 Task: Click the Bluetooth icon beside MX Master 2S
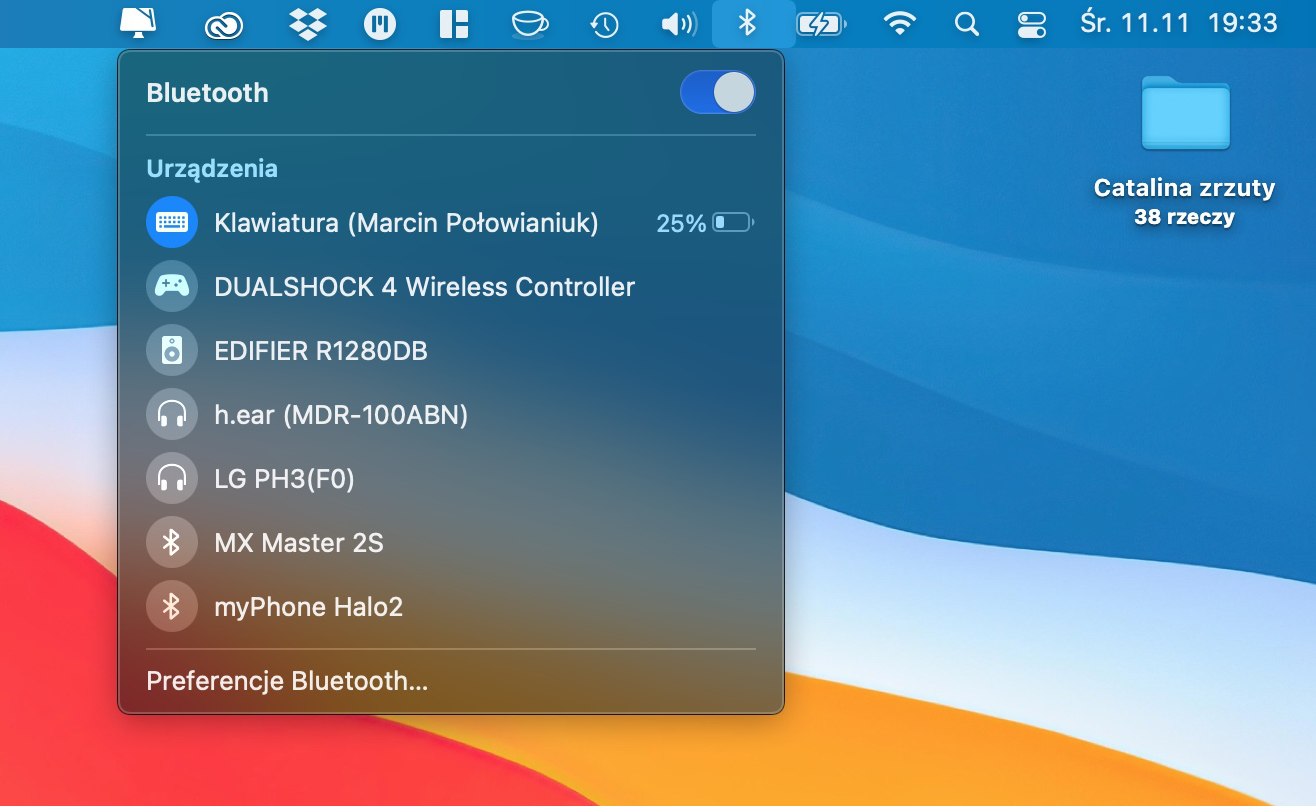(172, 542)
